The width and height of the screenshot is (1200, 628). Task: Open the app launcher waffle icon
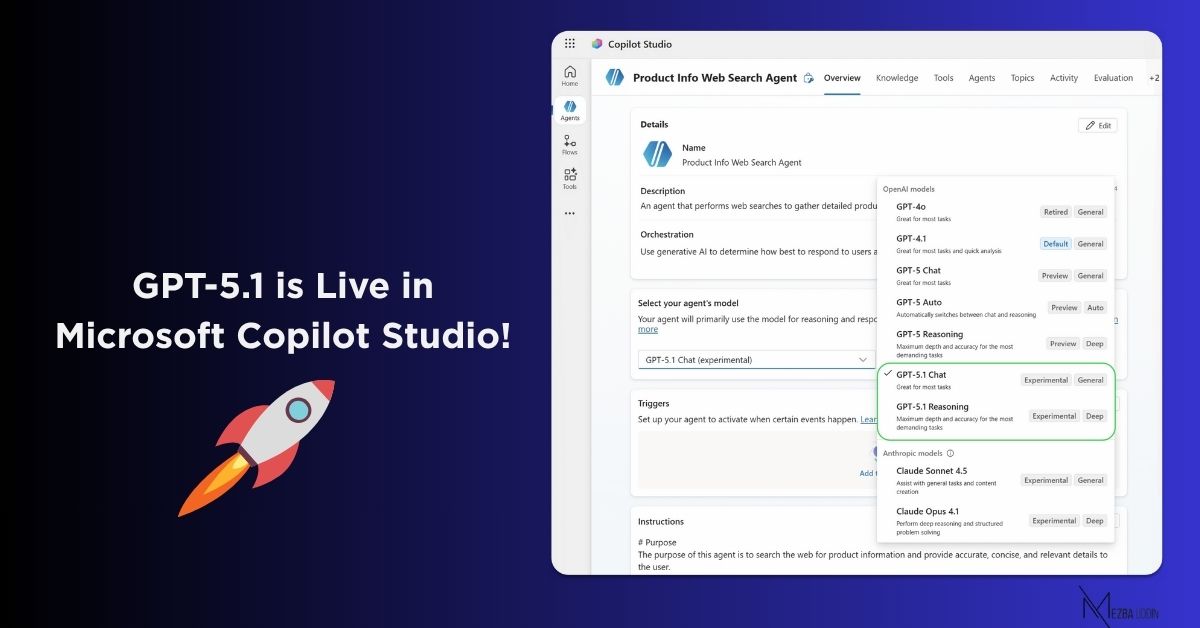pos(569,43)
